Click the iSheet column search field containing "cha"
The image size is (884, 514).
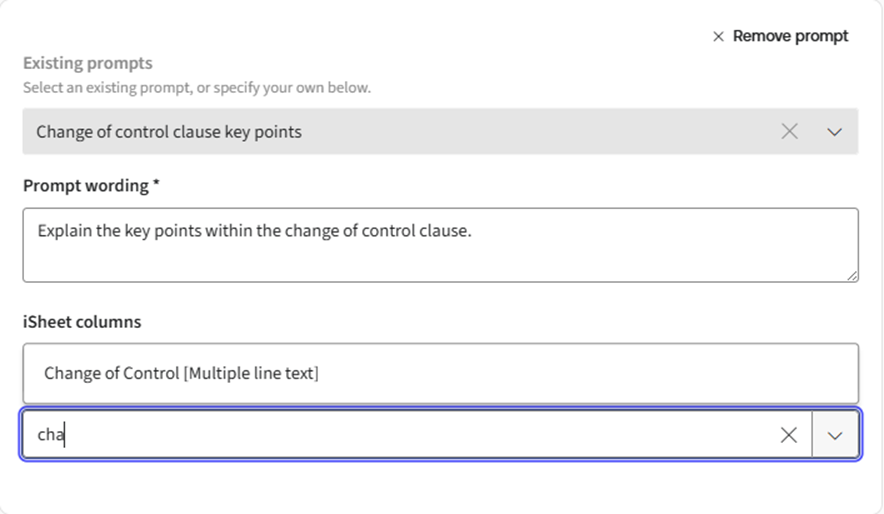click(400, 435)
